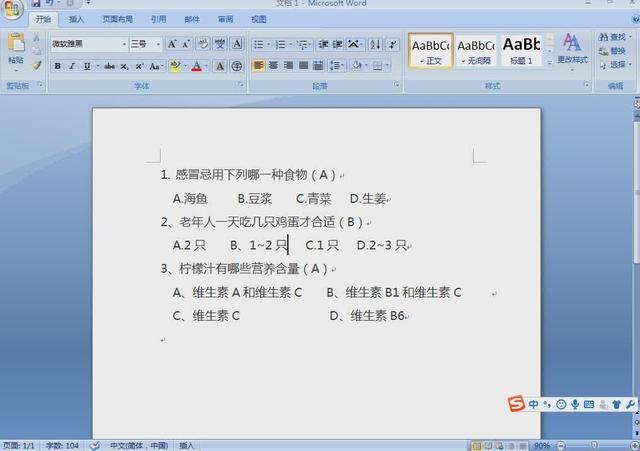Viewport: 640px width, 451px height.
Task: Click the Office button logo
Action: coord(12,9)
